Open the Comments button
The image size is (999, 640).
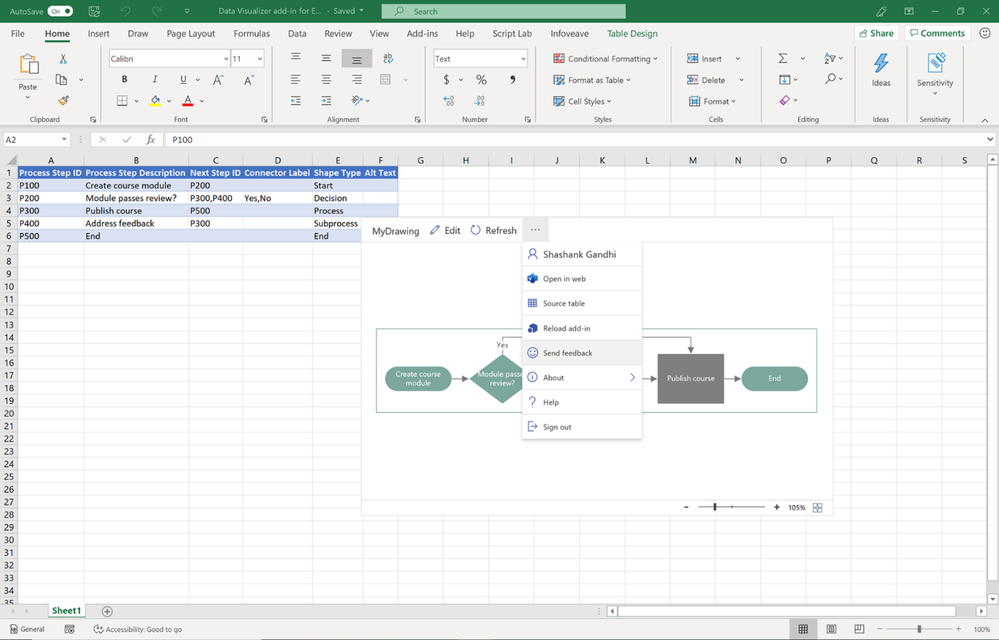tap(937, 33)
